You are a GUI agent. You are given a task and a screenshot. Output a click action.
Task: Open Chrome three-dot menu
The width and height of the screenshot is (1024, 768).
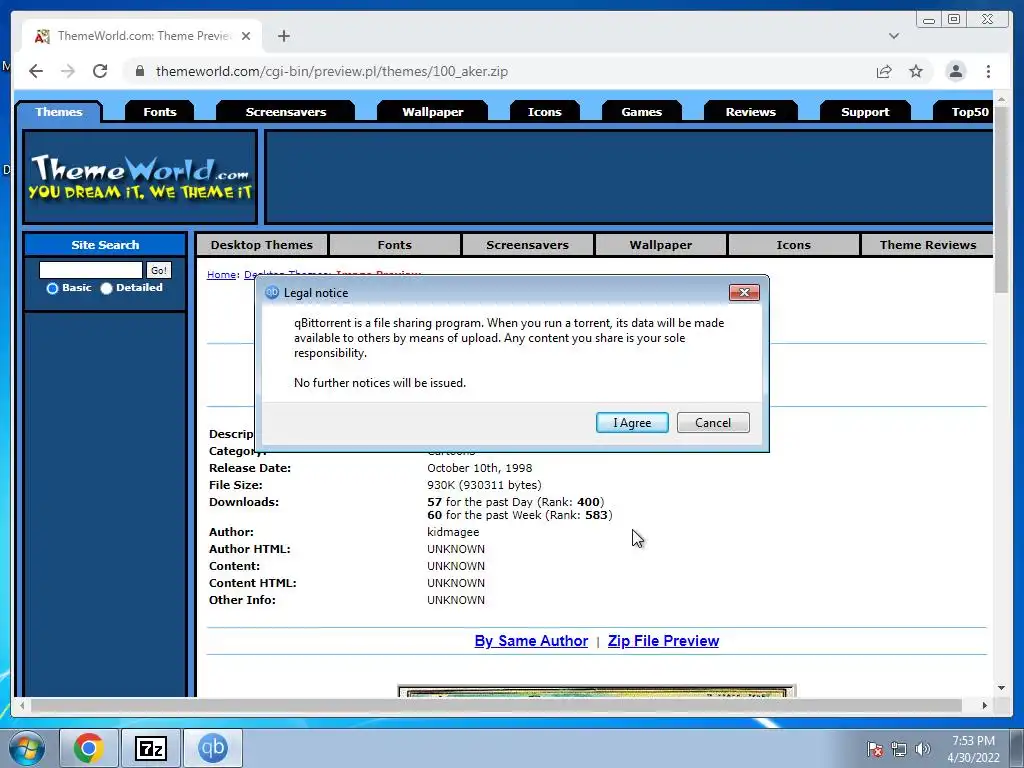988,71
